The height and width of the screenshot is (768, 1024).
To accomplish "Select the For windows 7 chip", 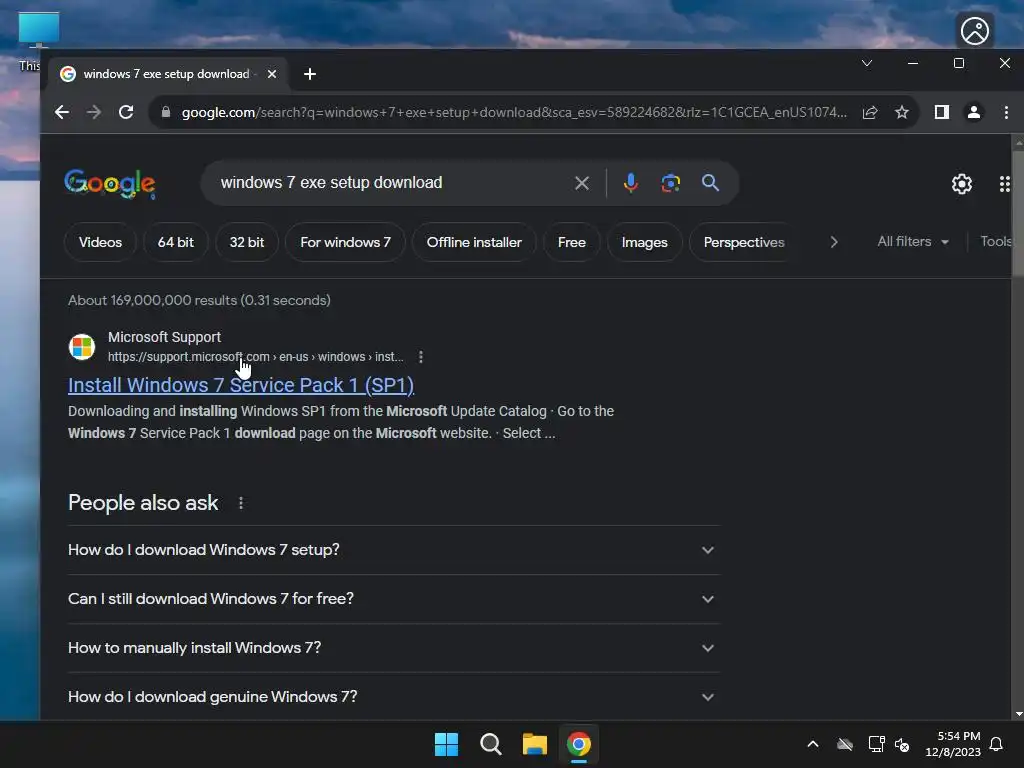I will (345, 242).
